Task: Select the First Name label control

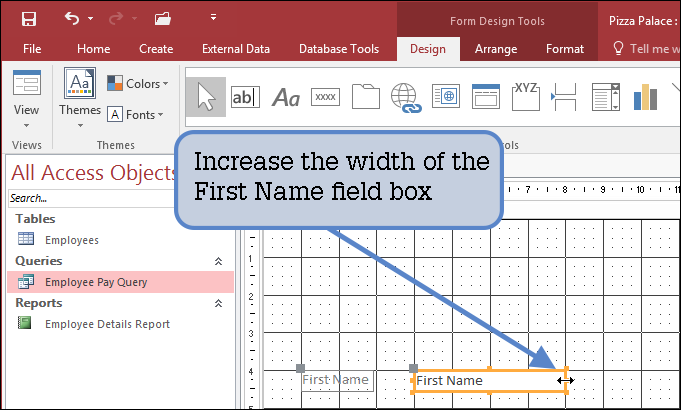Action: click(337, 380)
